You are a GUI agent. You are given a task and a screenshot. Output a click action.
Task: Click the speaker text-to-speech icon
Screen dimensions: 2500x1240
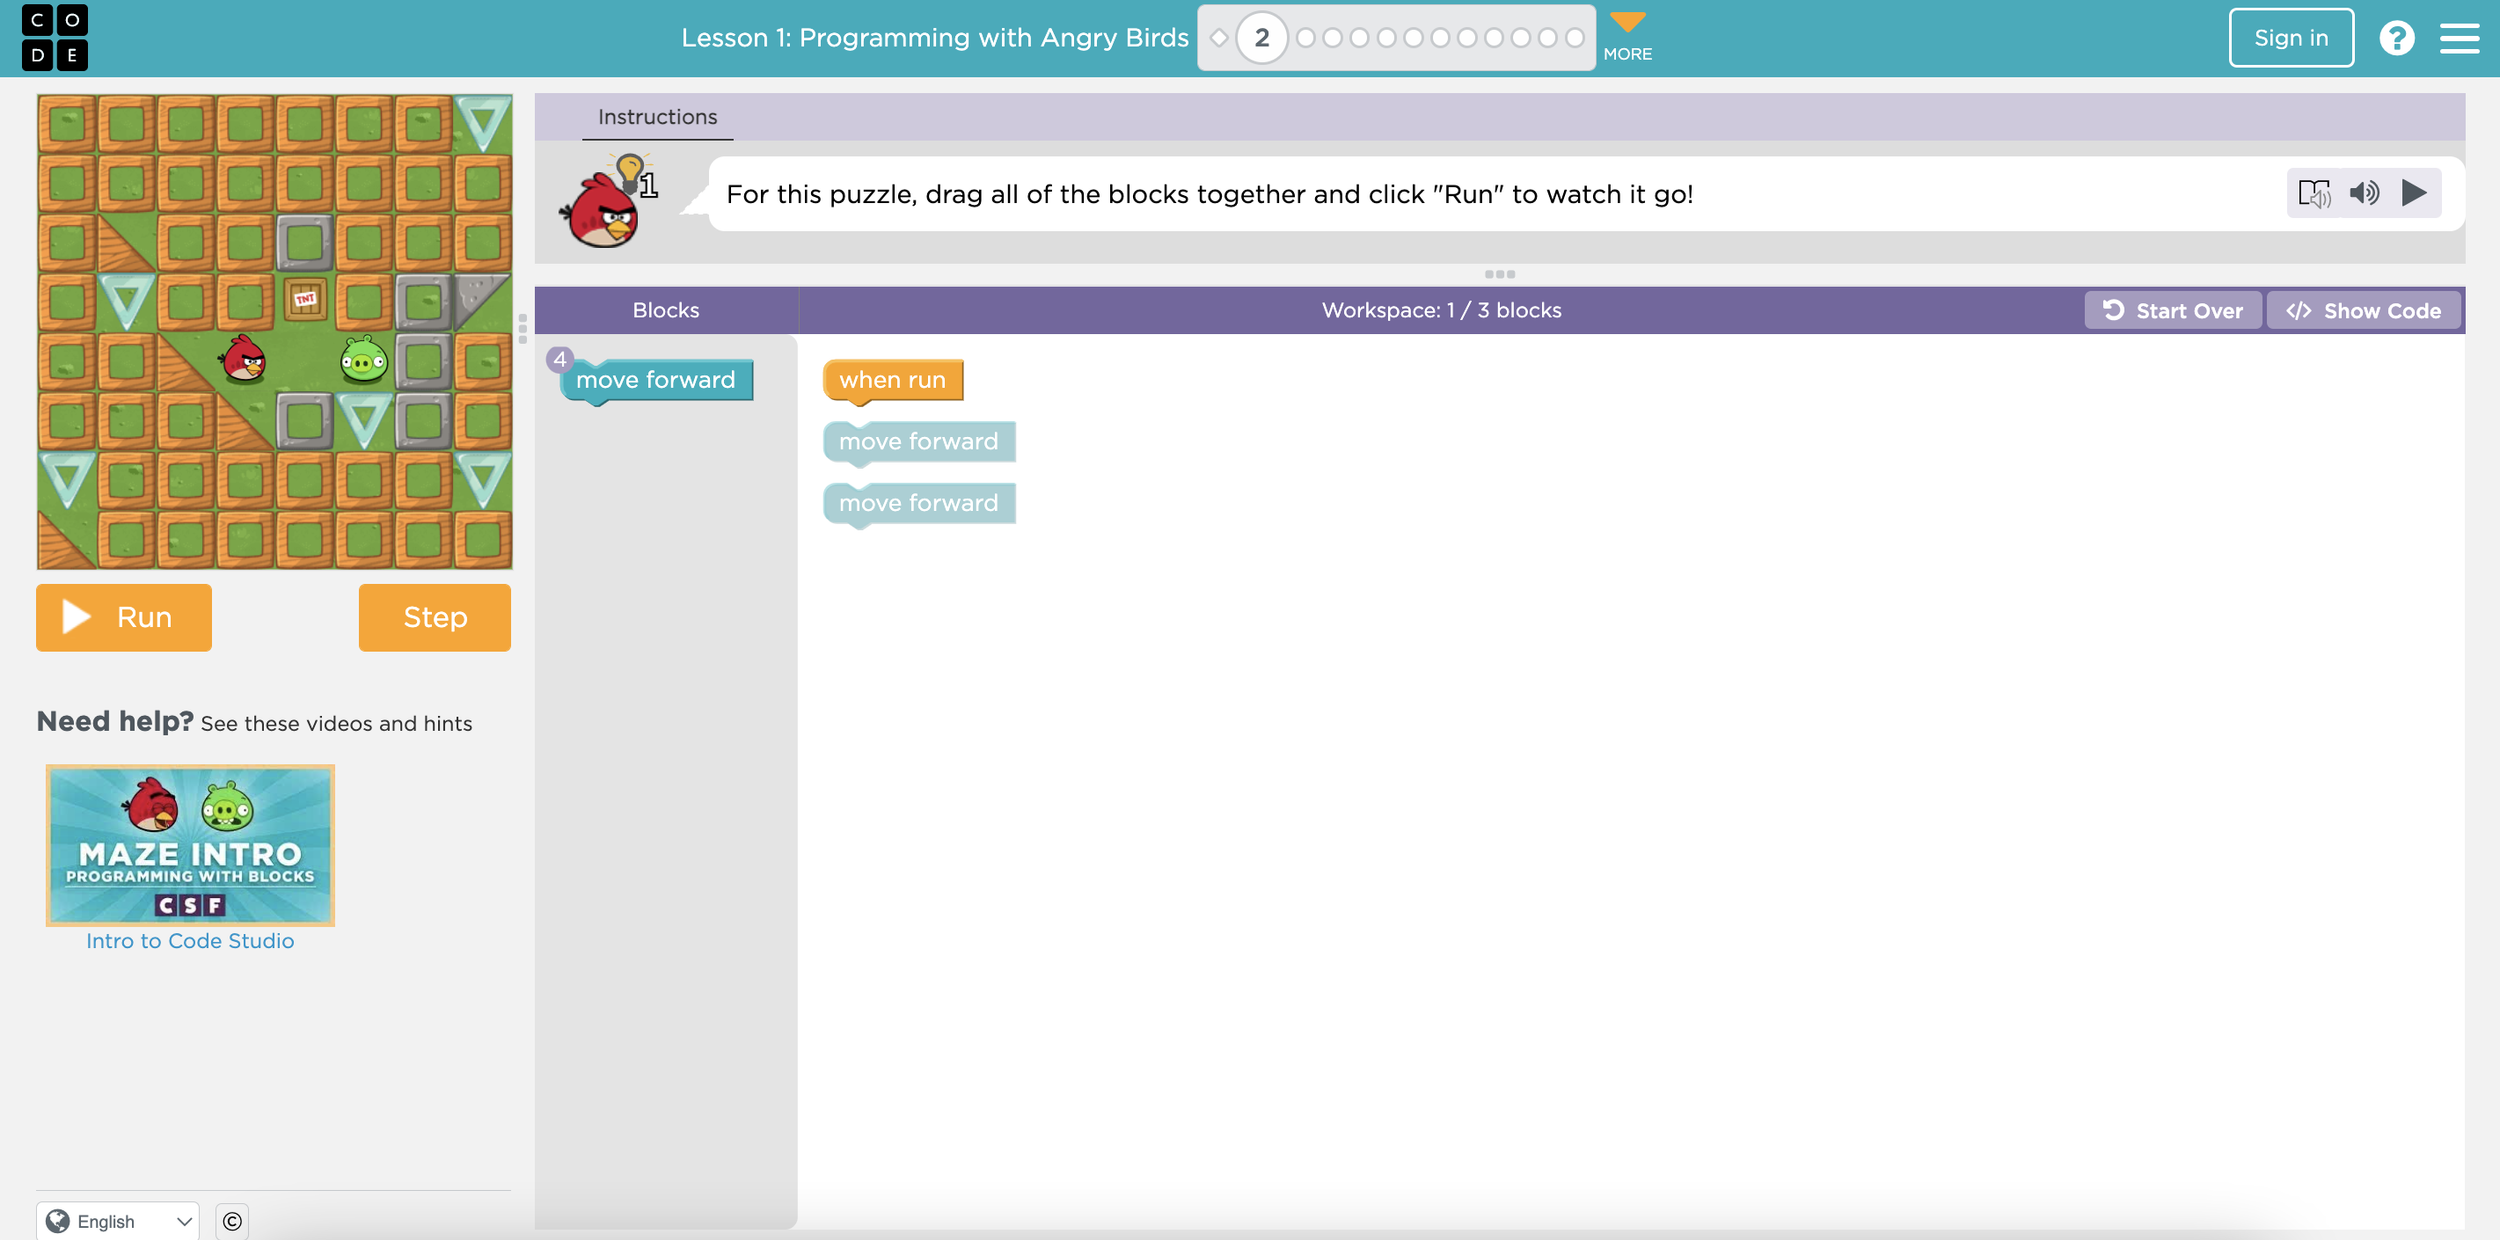point(2364,193)
